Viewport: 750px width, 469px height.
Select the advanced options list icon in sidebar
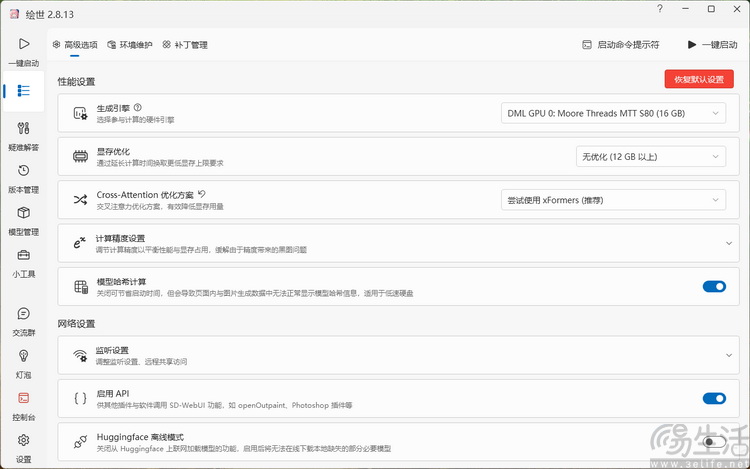23,91
